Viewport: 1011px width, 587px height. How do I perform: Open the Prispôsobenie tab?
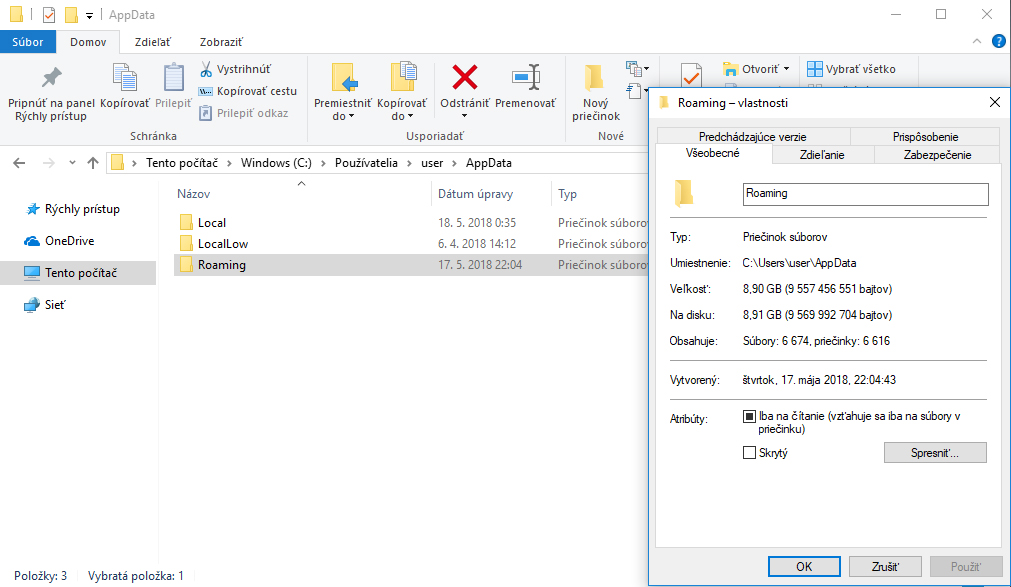coord(925,137)
